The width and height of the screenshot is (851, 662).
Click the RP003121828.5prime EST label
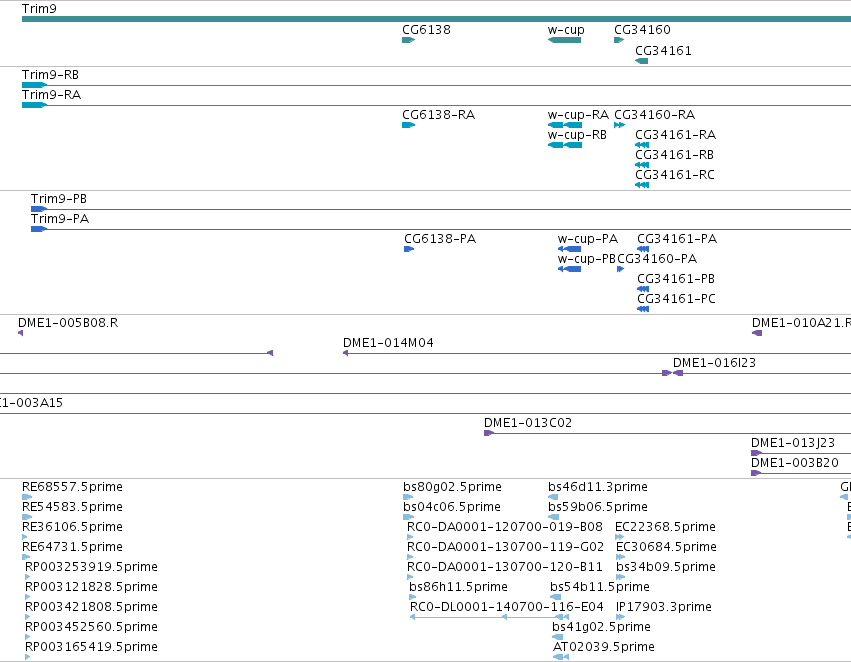point(91,587)
